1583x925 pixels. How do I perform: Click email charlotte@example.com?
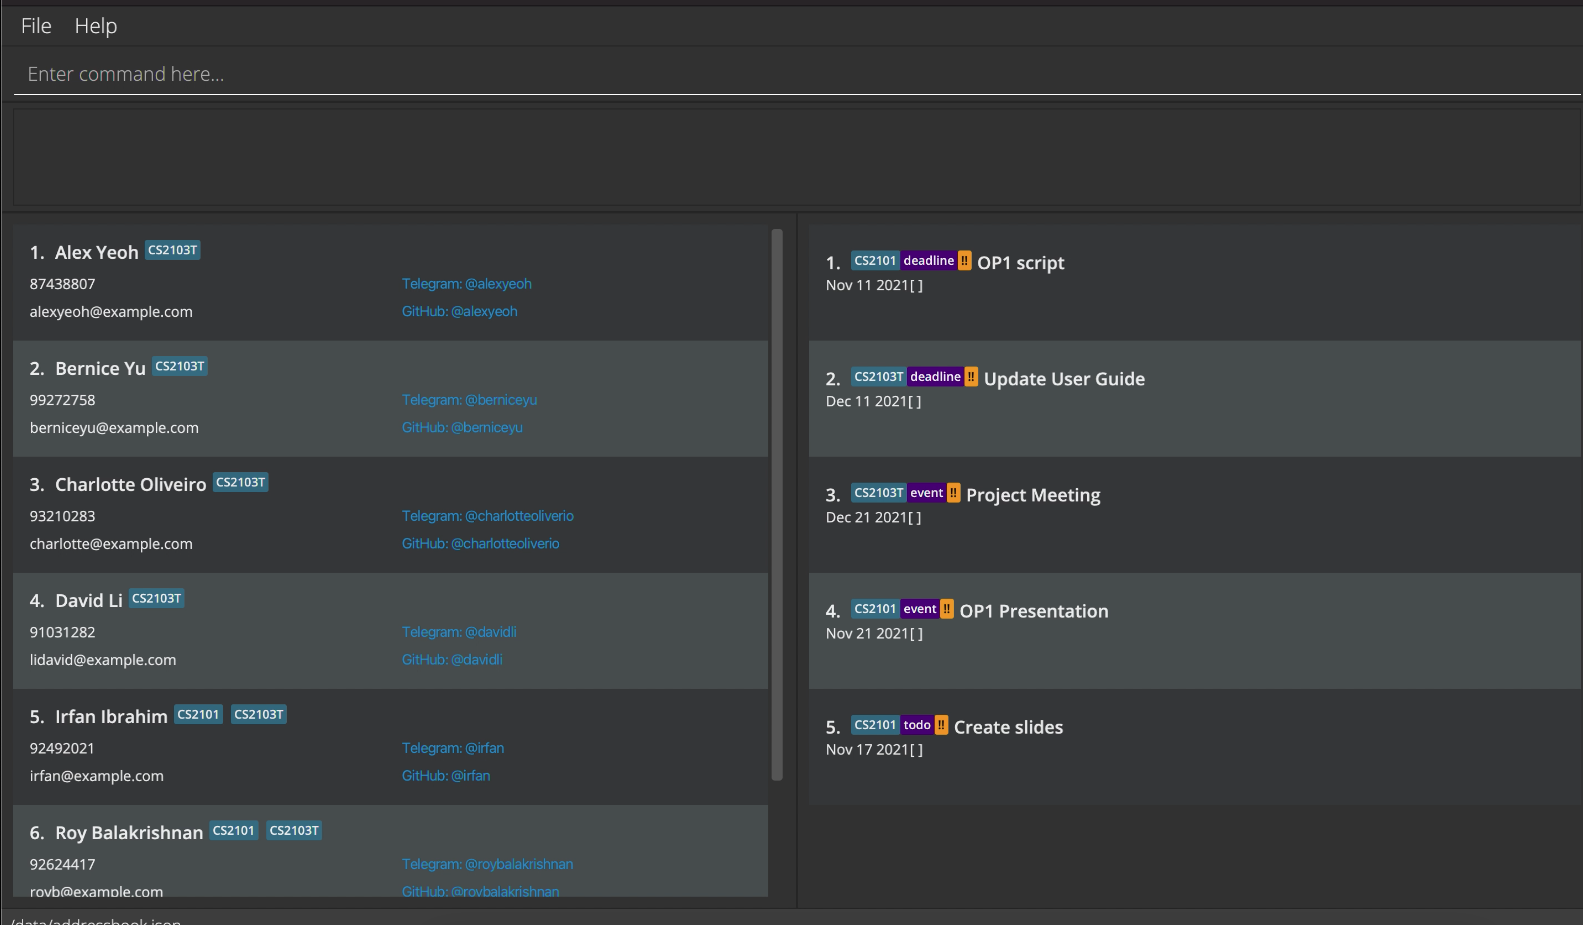coord(111,544)
